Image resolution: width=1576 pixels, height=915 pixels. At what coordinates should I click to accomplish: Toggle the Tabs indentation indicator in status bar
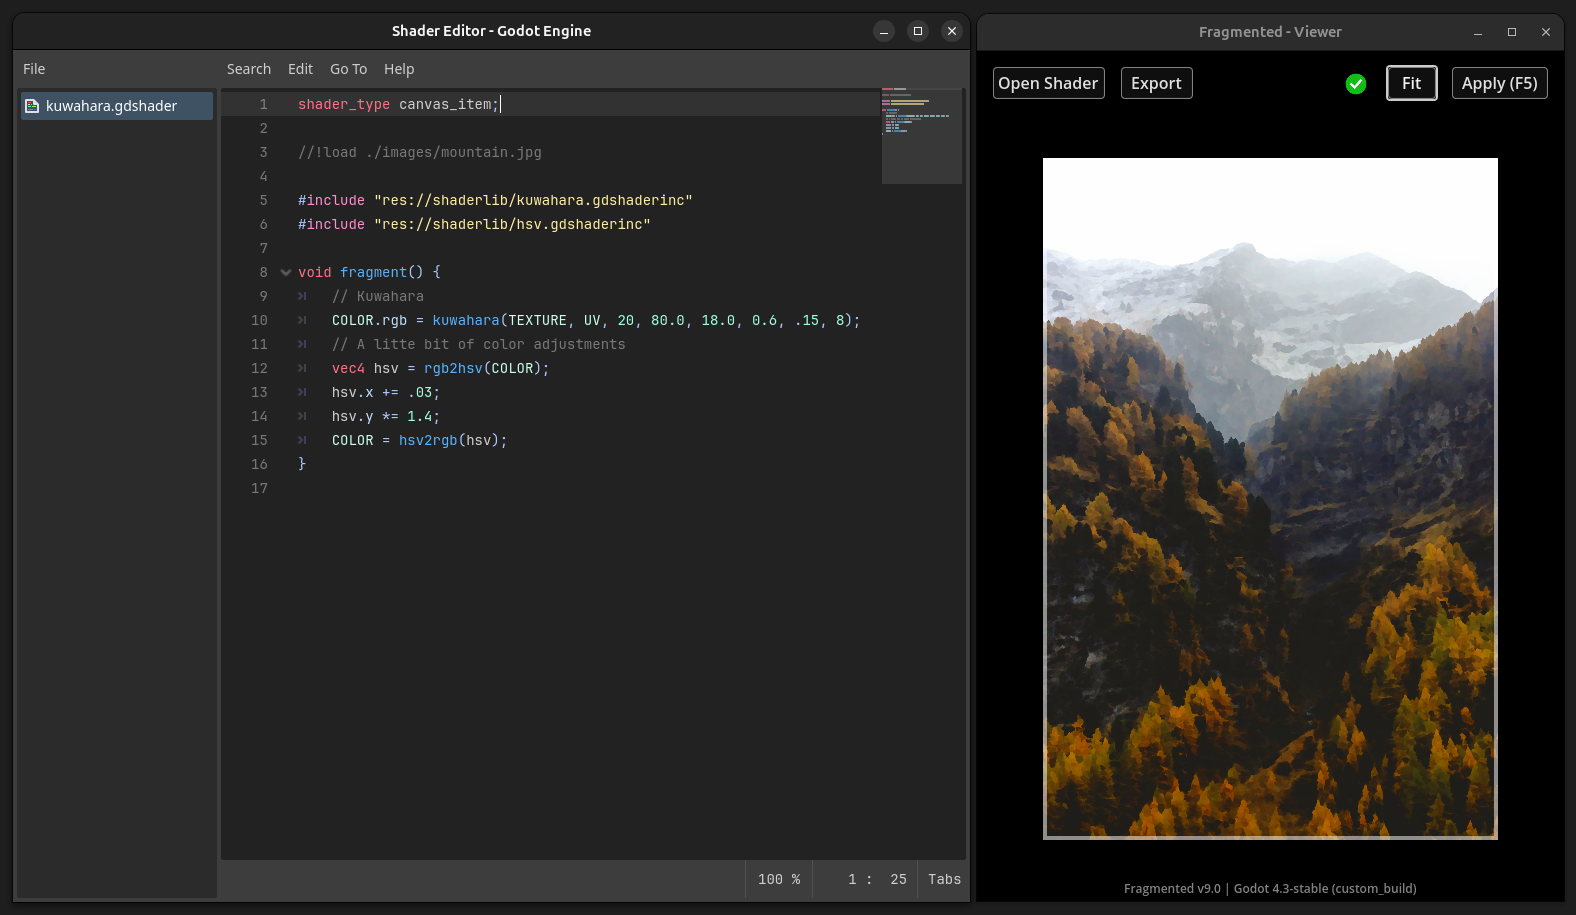tap(944, 879)
